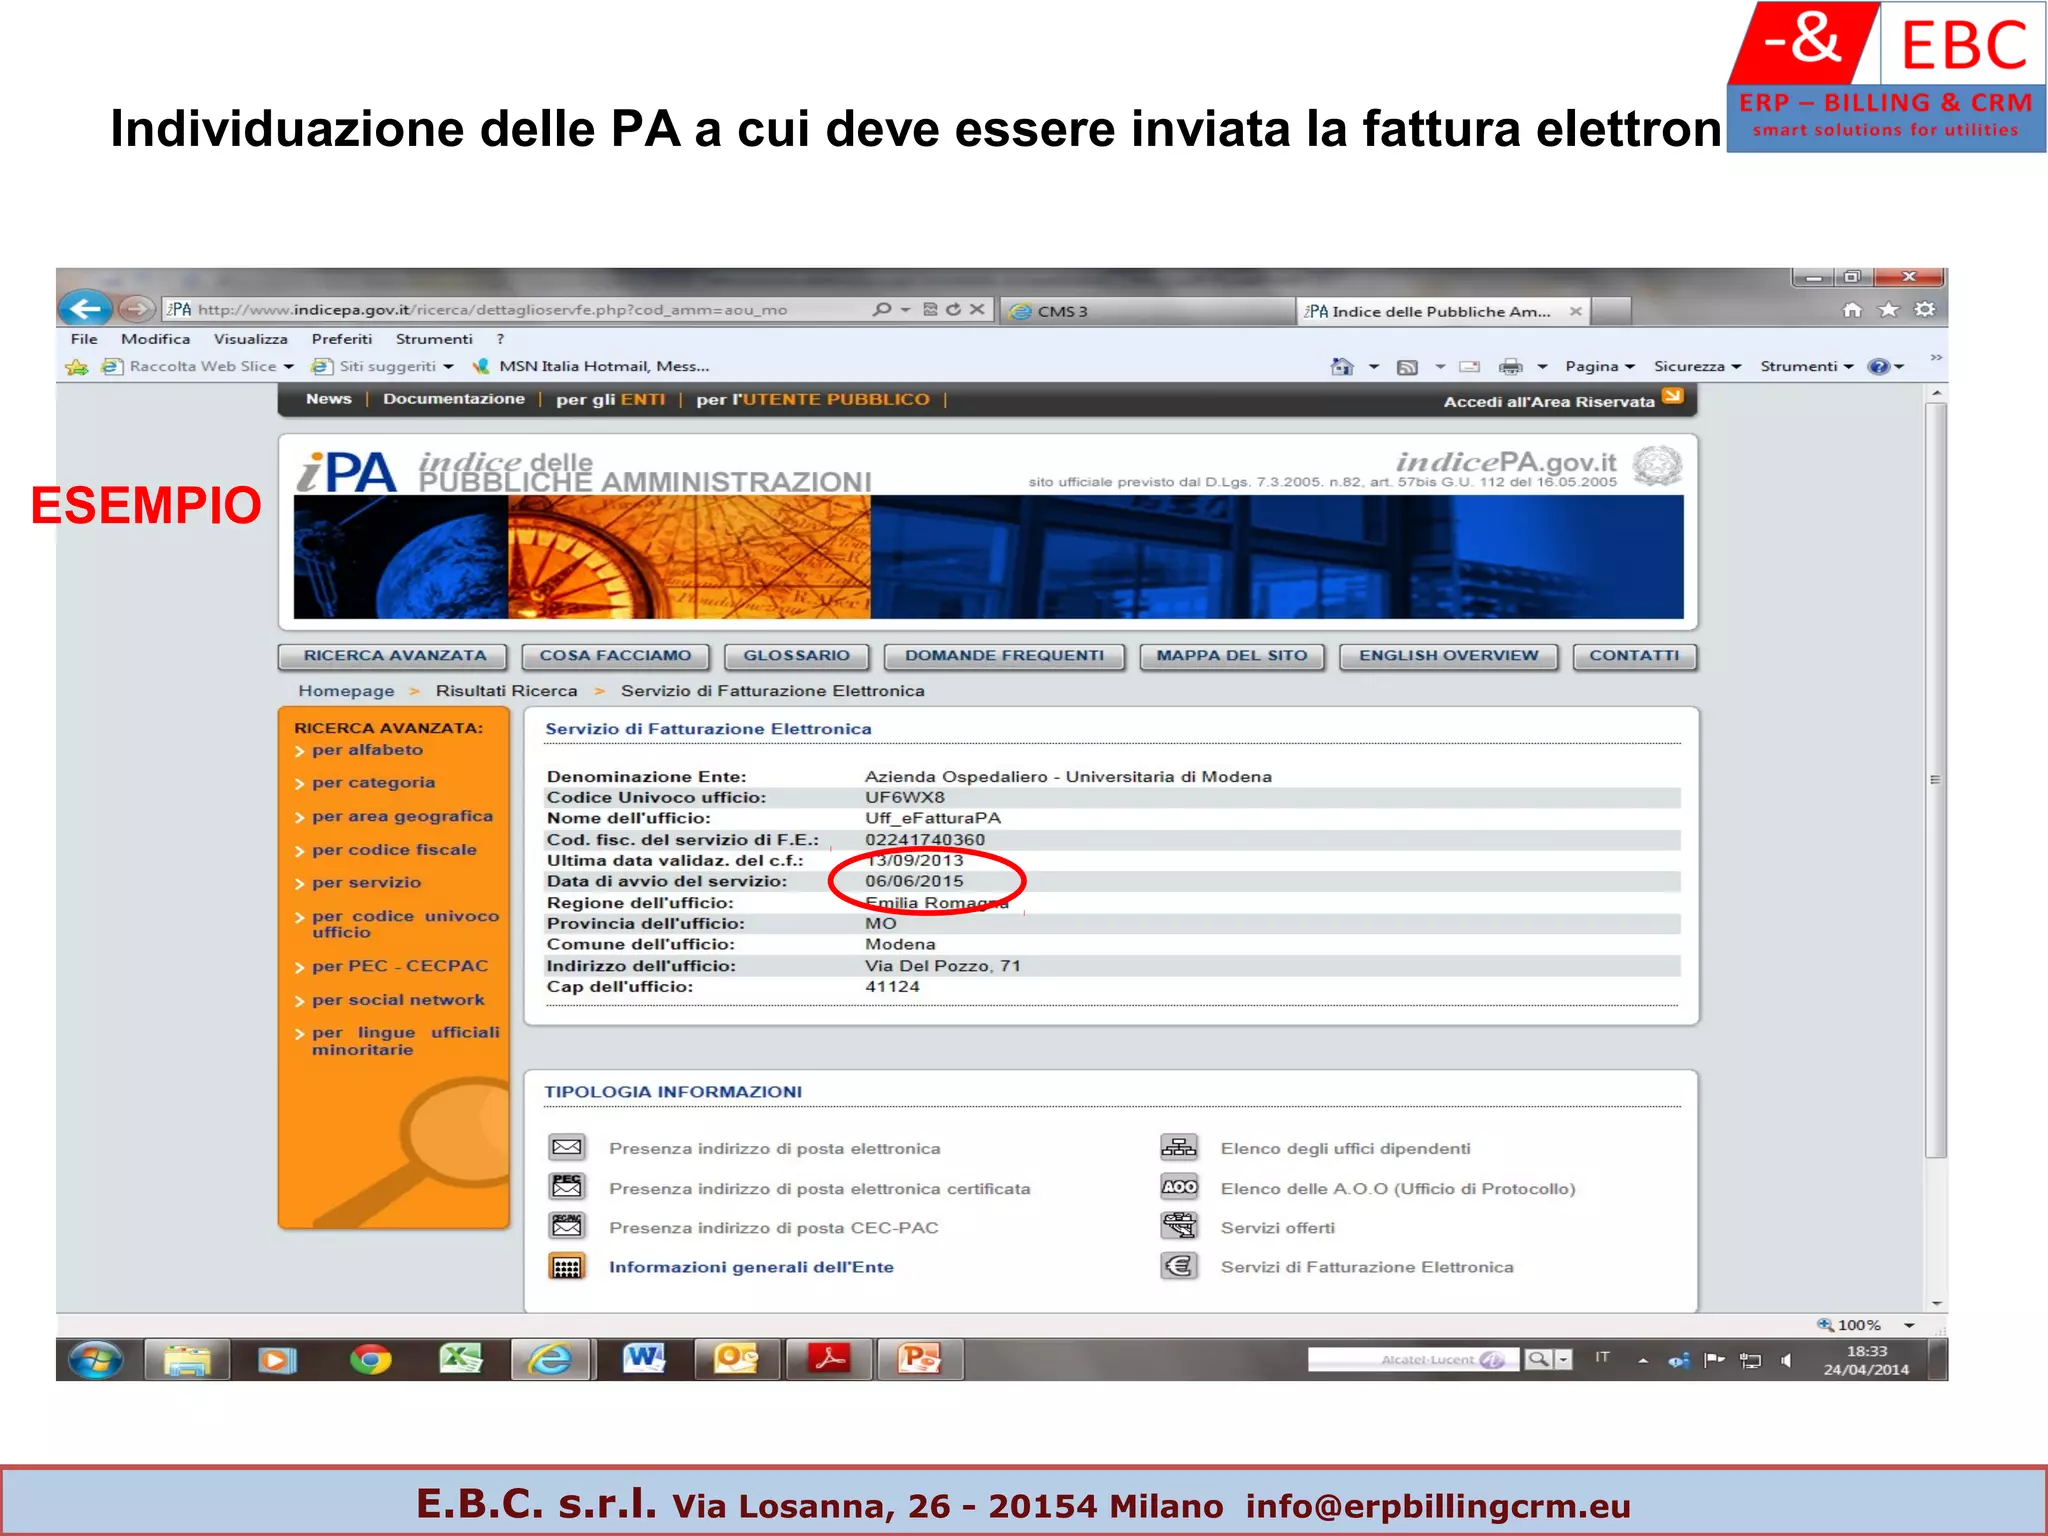
Task: Expand the Pagina dropdown menu
Action: [1599, 367]
